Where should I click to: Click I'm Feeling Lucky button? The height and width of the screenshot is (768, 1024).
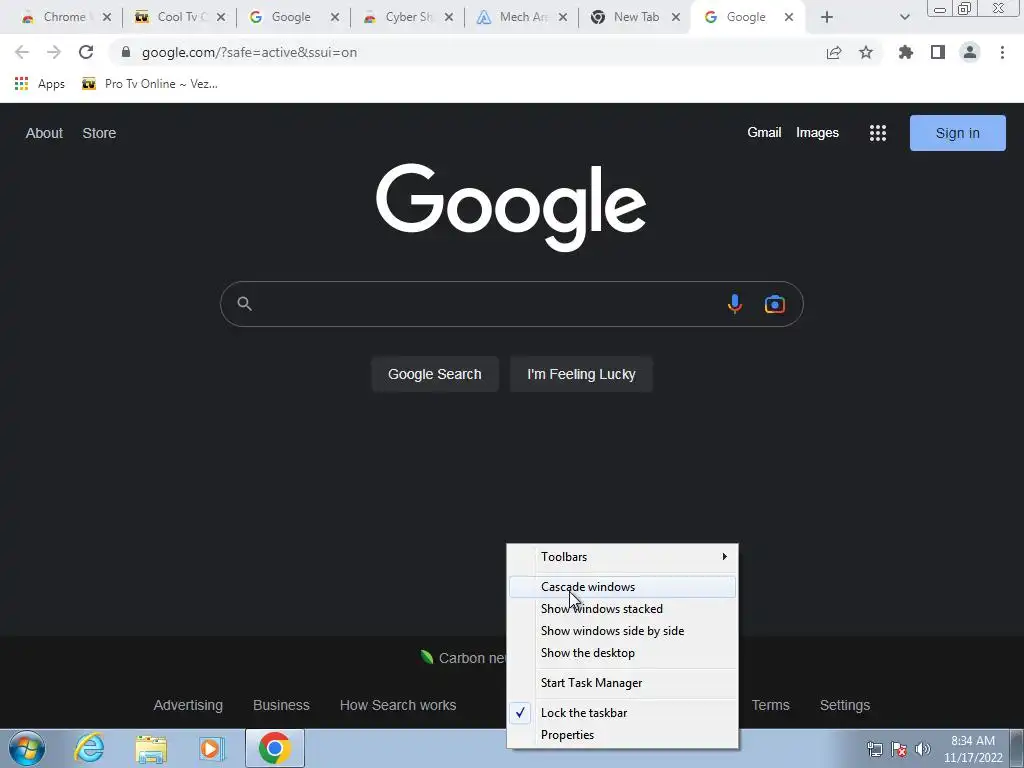click(x=581, y=374)
